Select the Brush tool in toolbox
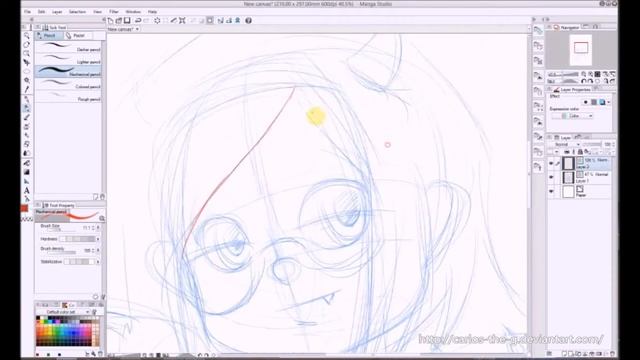This screenshot has height=360, width=640. pos(27,117)
